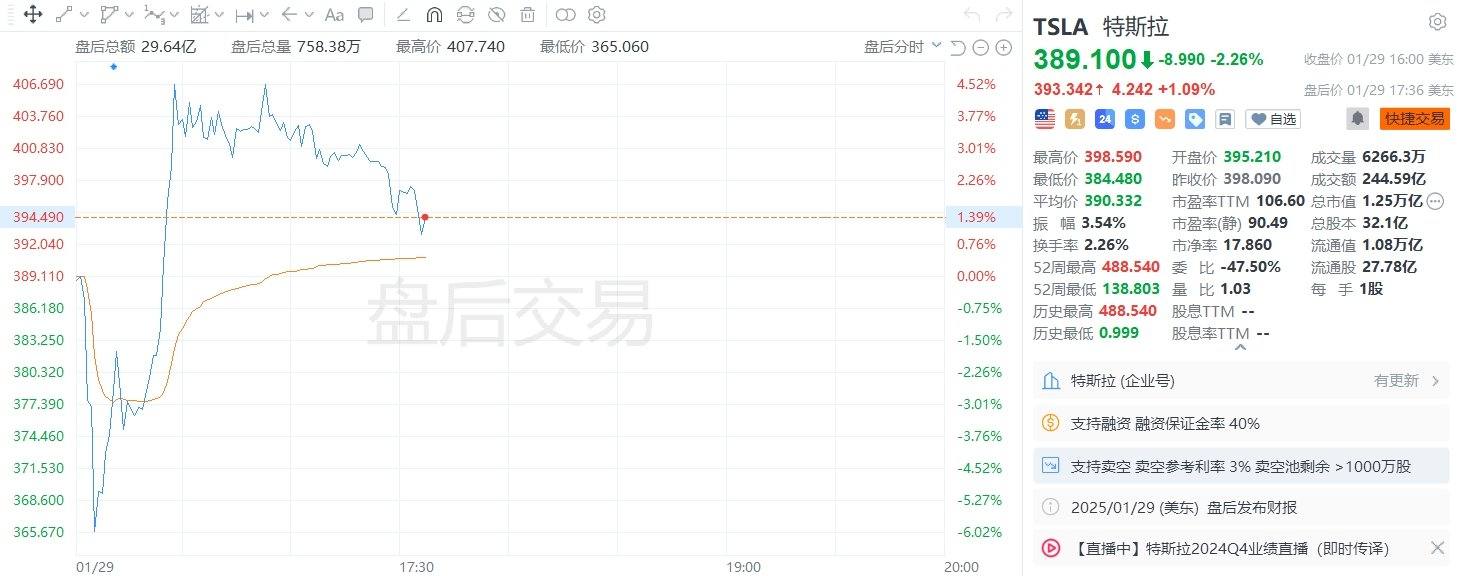Screen dimensions: 1461x576
Task: Open chart settings gear in toolbar
Action: (597, 15)
